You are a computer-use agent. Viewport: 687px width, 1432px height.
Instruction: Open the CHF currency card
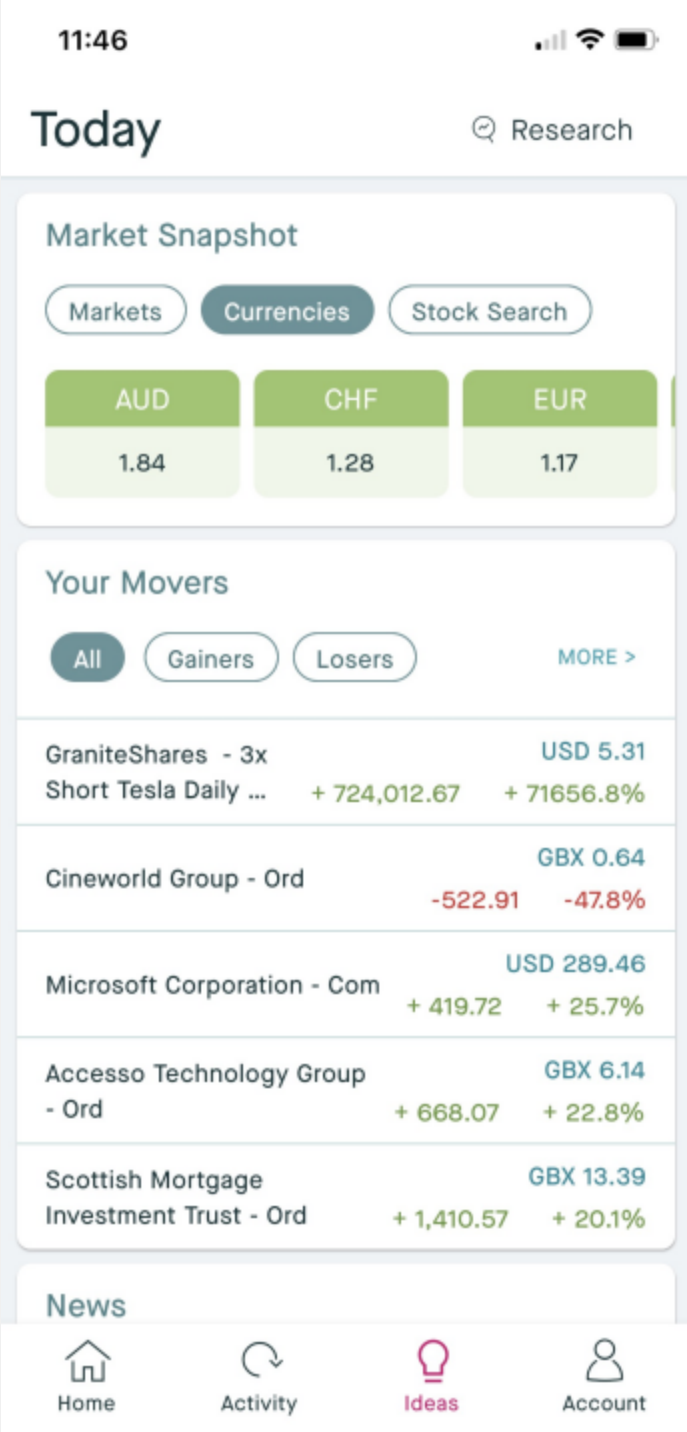click(350, 434)
